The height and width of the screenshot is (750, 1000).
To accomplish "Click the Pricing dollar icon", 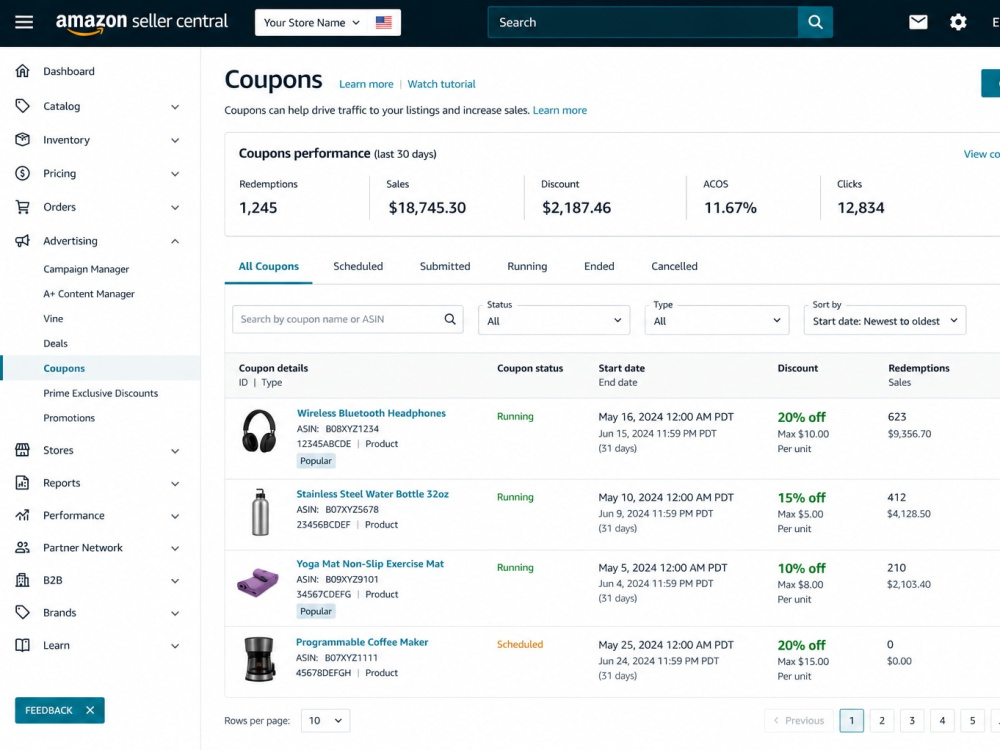I will 22,173.
